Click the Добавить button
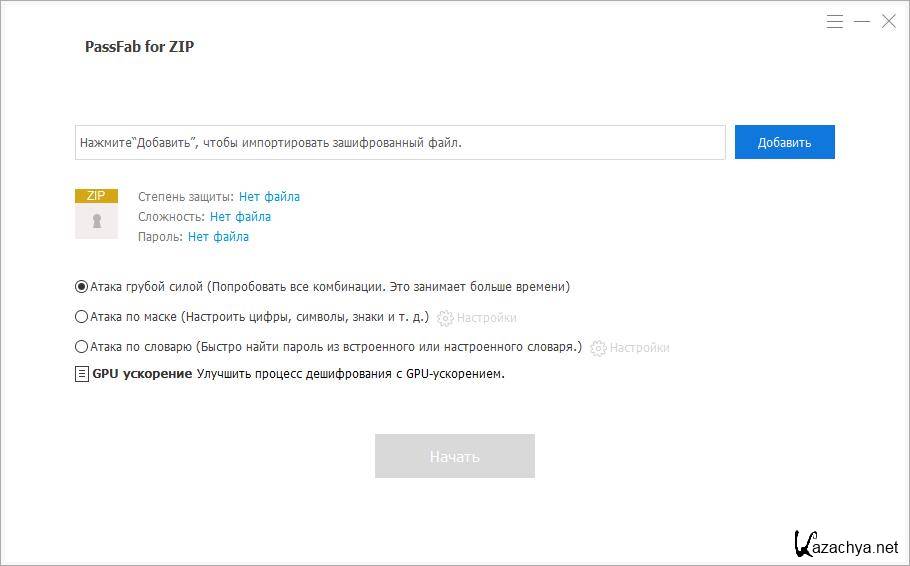The height and width of the screenshot is (566, 910). coord(785,142)
